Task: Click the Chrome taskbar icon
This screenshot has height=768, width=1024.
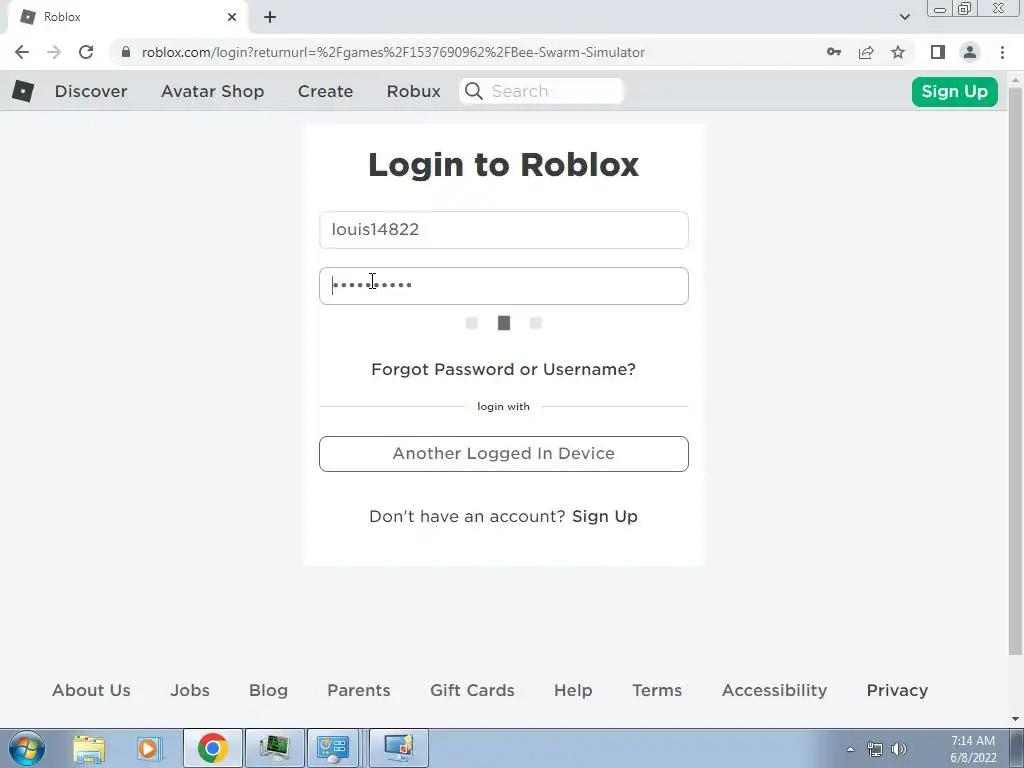Action: (x=212, y=748)
